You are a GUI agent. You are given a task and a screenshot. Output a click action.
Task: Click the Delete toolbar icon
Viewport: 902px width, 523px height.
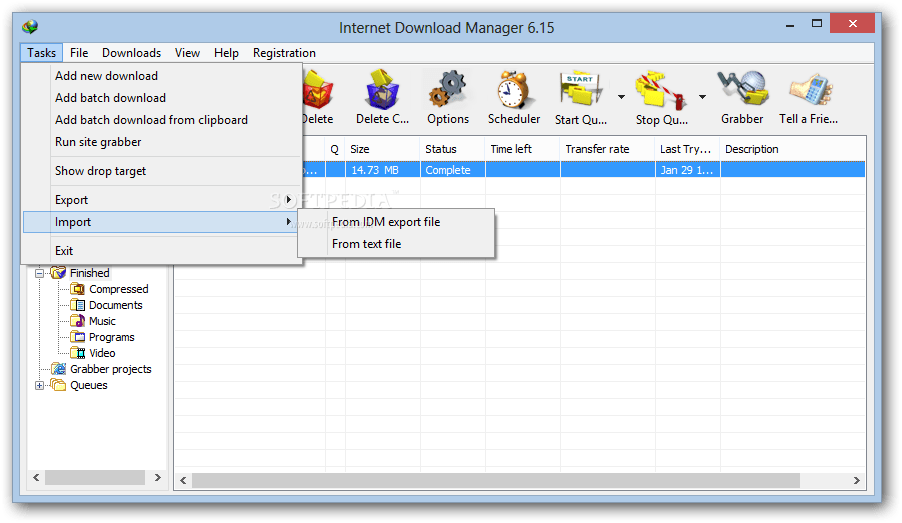pyautogui.click(x=318, y=90)
